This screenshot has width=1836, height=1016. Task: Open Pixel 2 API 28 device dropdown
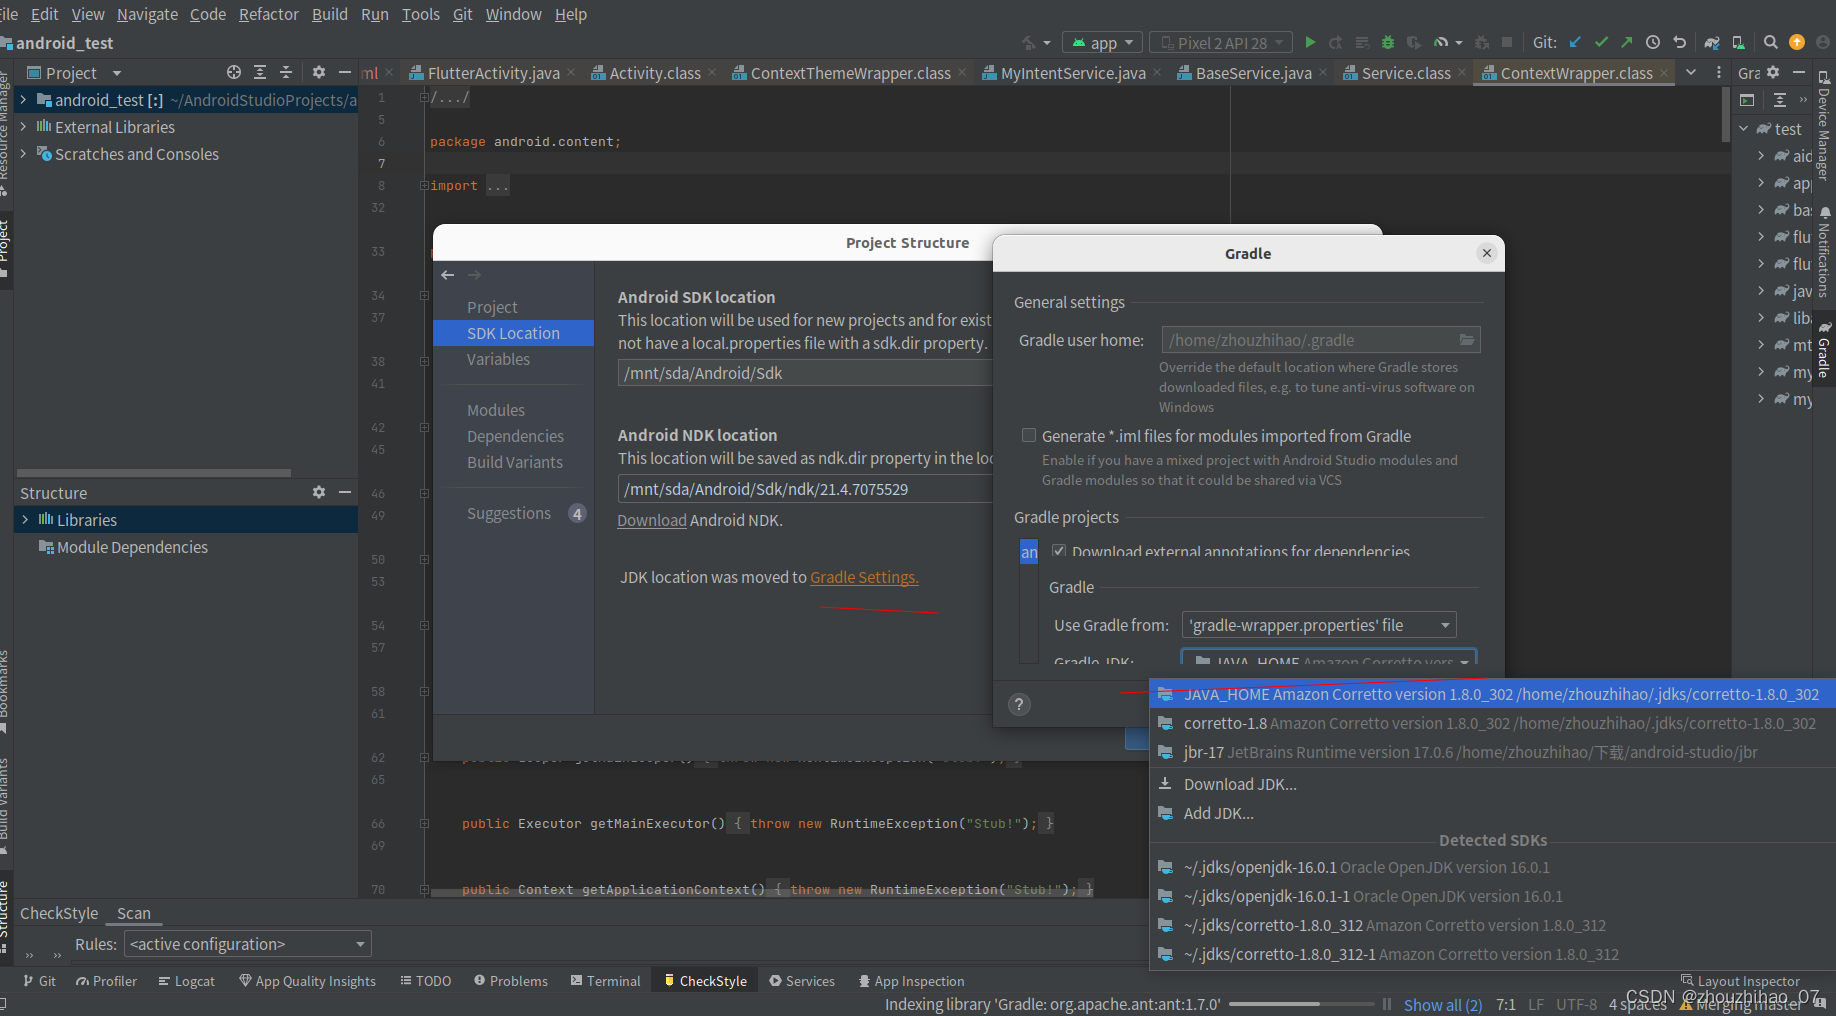pos(1221,43)
